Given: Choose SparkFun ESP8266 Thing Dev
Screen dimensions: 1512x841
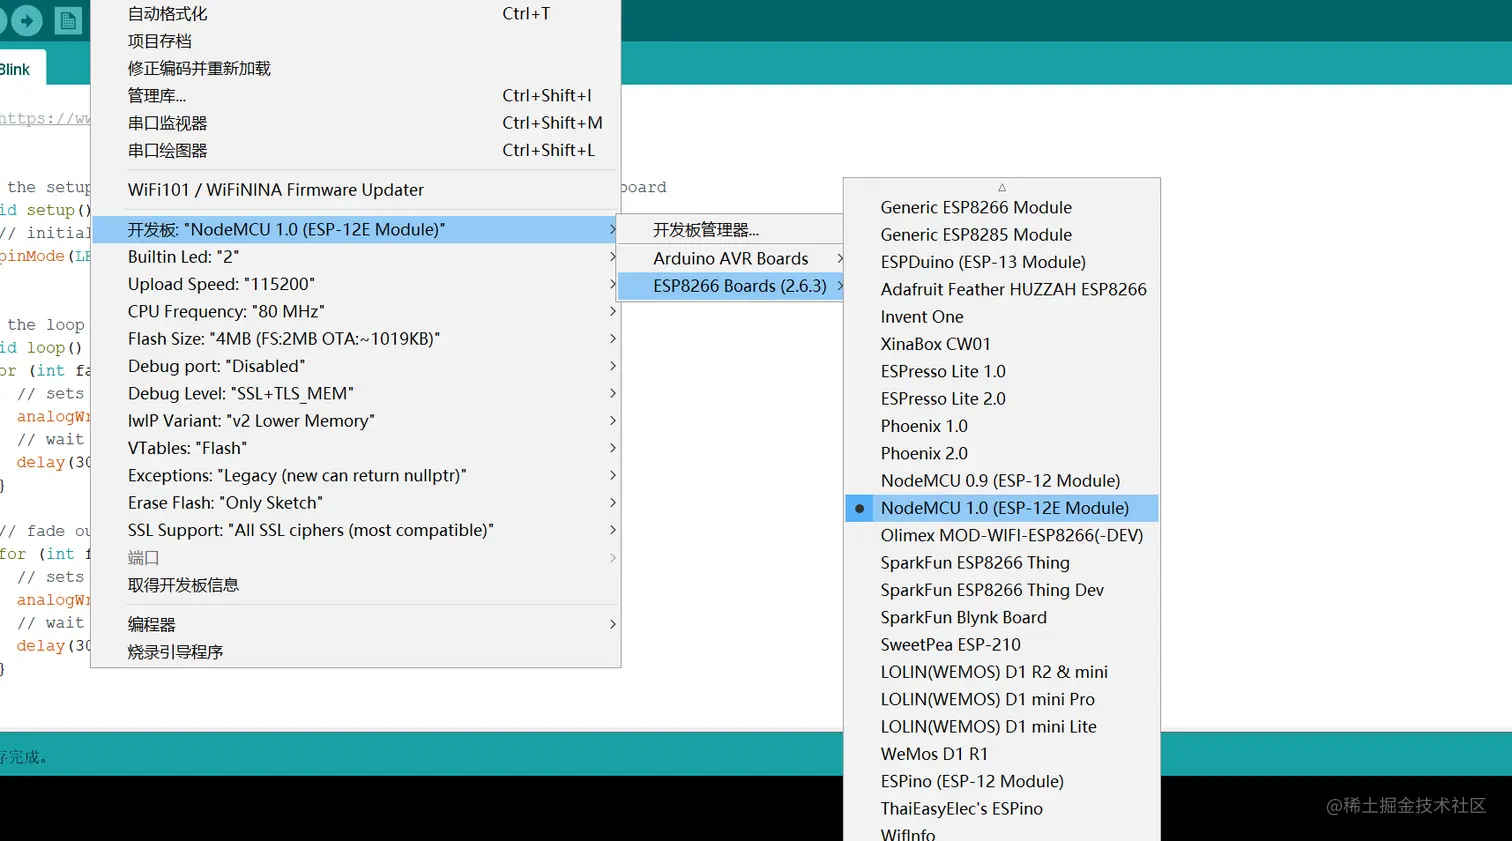Looking at the screenshot, I should 1002,590.
